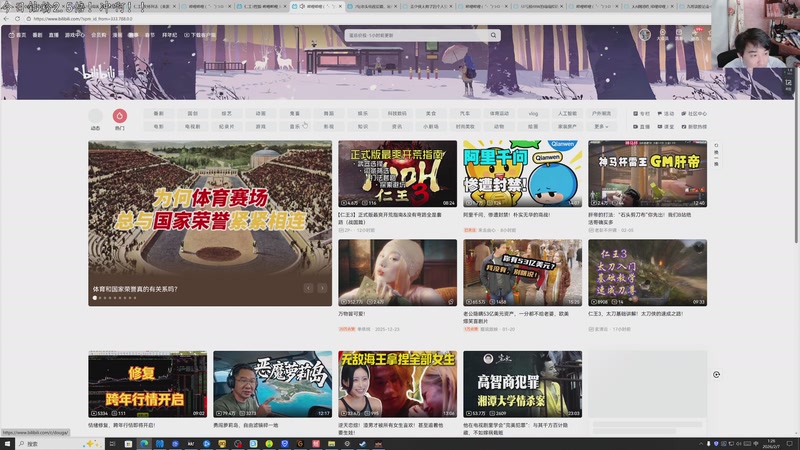Click the search magnifier icon in the Bilibili search box

pos(493,35)
